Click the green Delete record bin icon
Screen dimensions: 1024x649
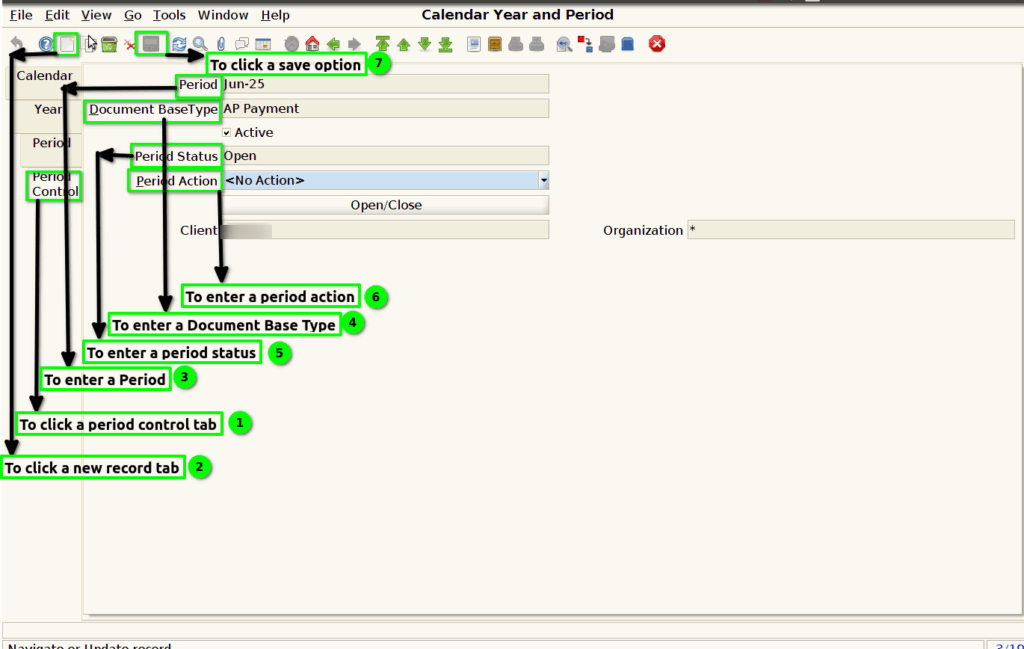click(109, 44)
